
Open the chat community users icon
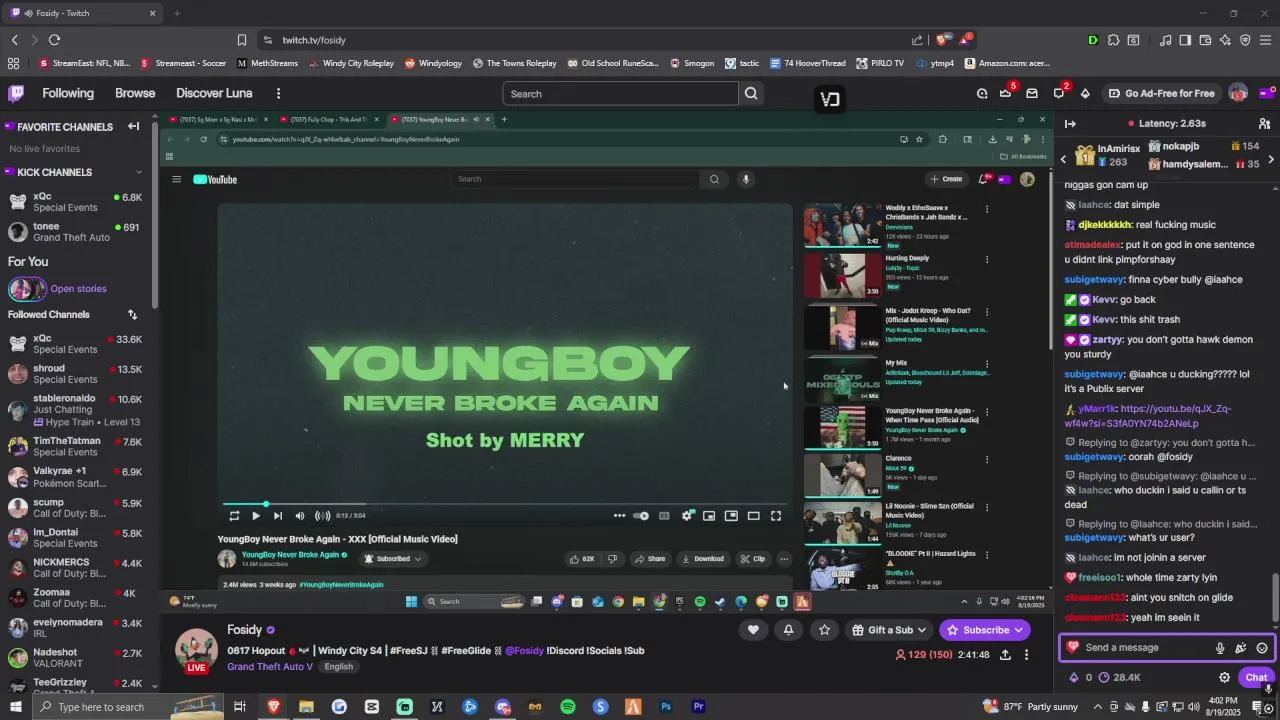tap(1264, 124)
